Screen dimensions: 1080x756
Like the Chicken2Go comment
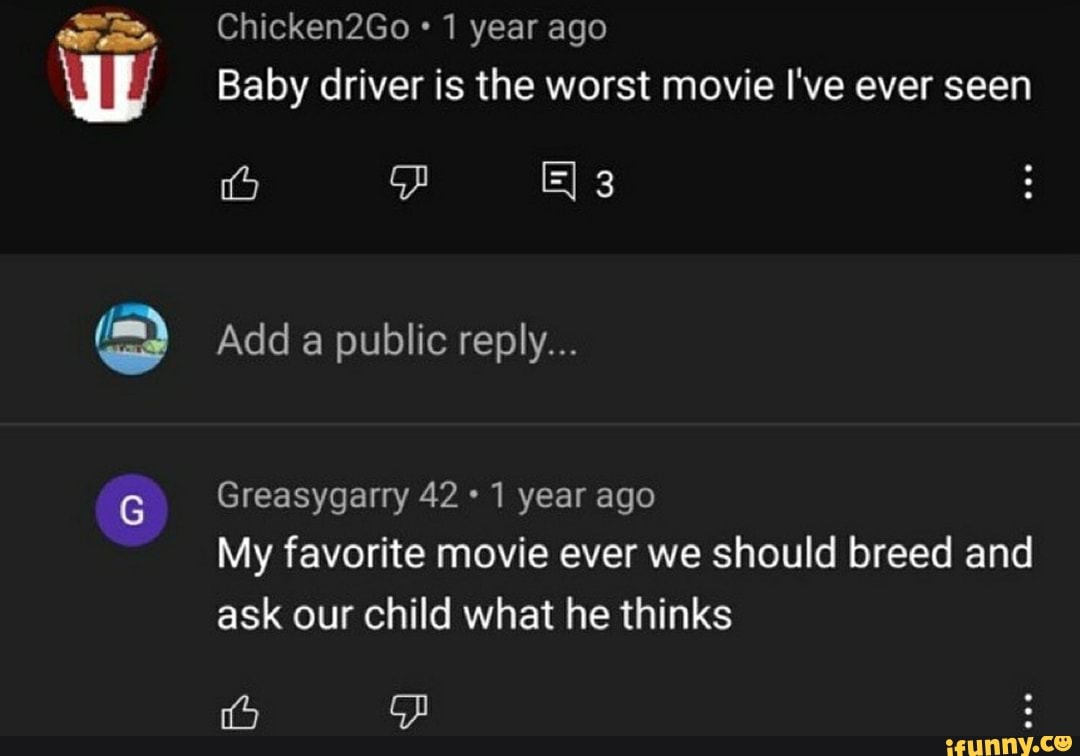coord(239,183)
